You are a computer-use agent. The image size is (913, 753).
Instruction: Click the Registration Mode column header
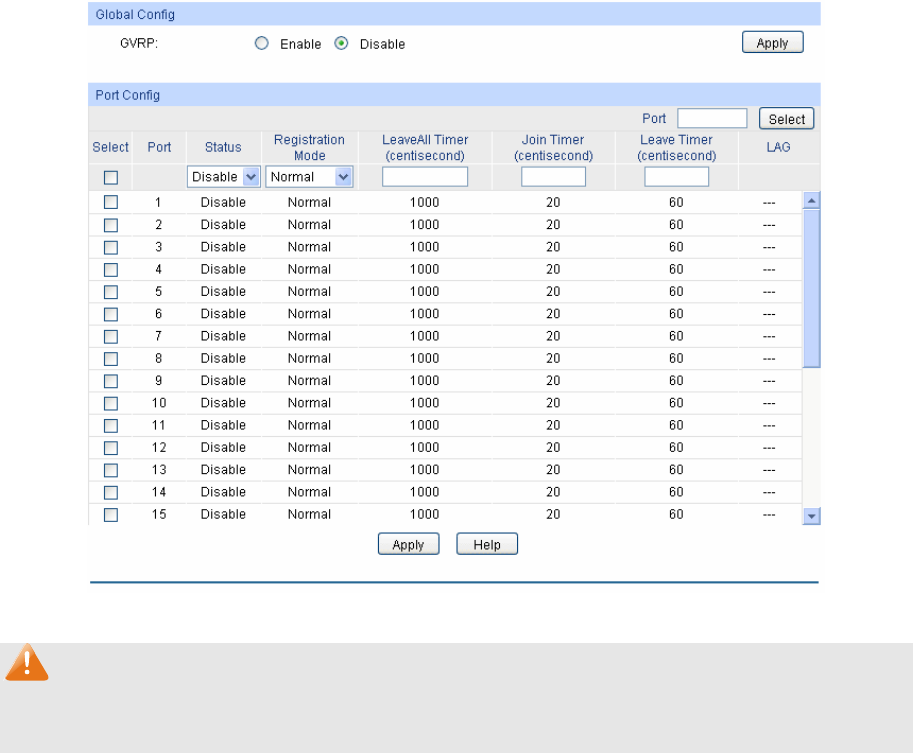(x=309, y=147)
